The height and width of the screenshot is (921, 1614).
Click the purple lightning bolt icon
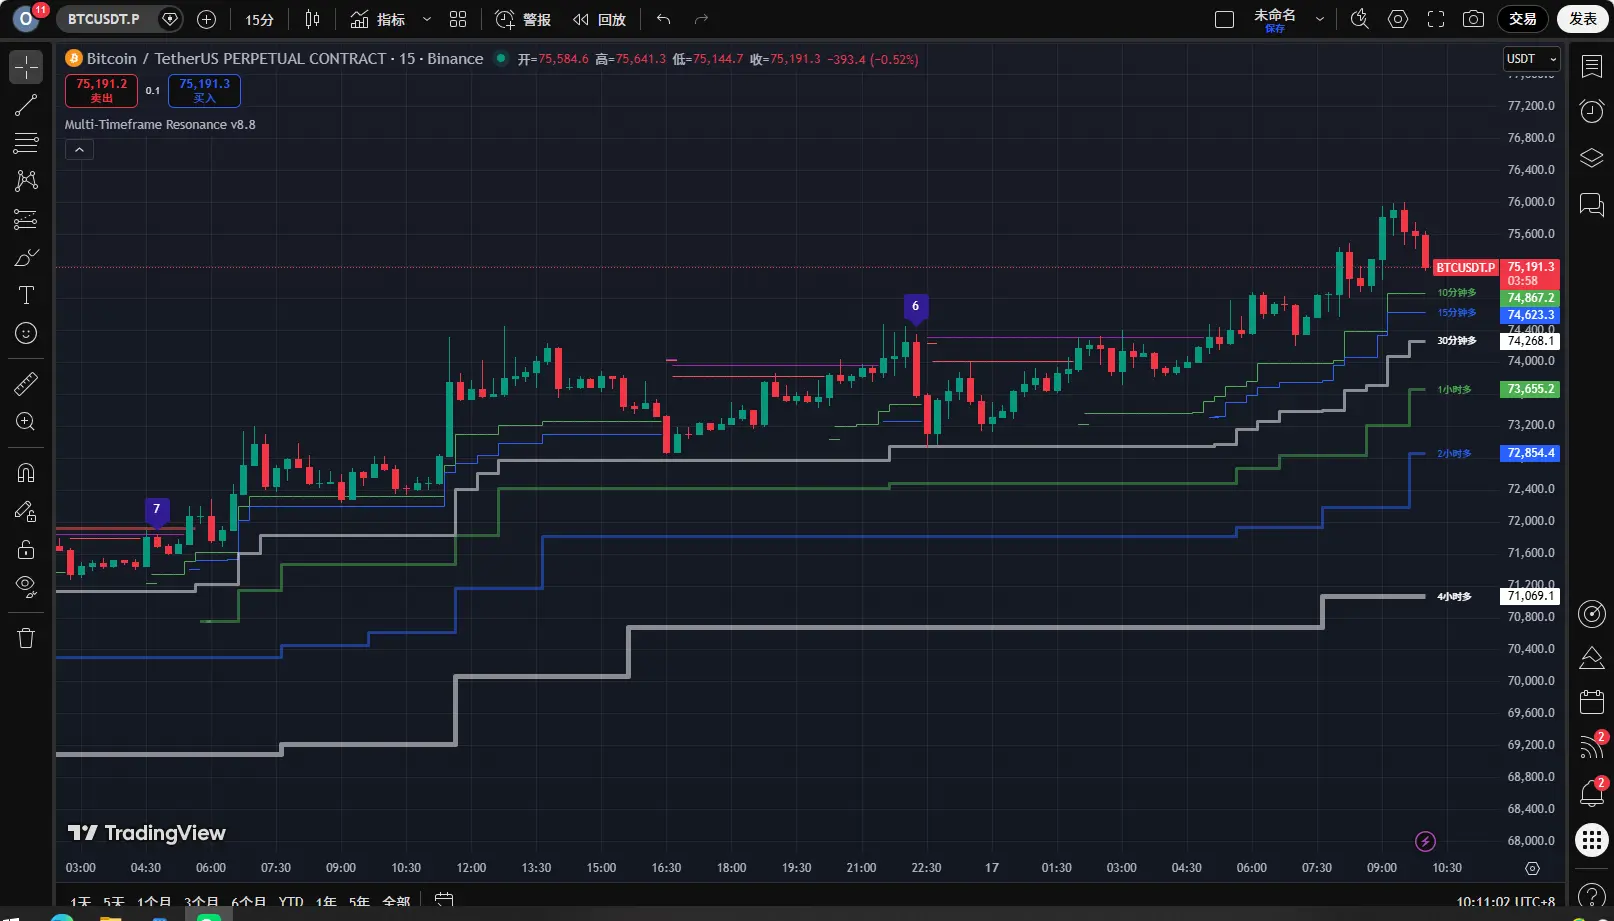1426,842
